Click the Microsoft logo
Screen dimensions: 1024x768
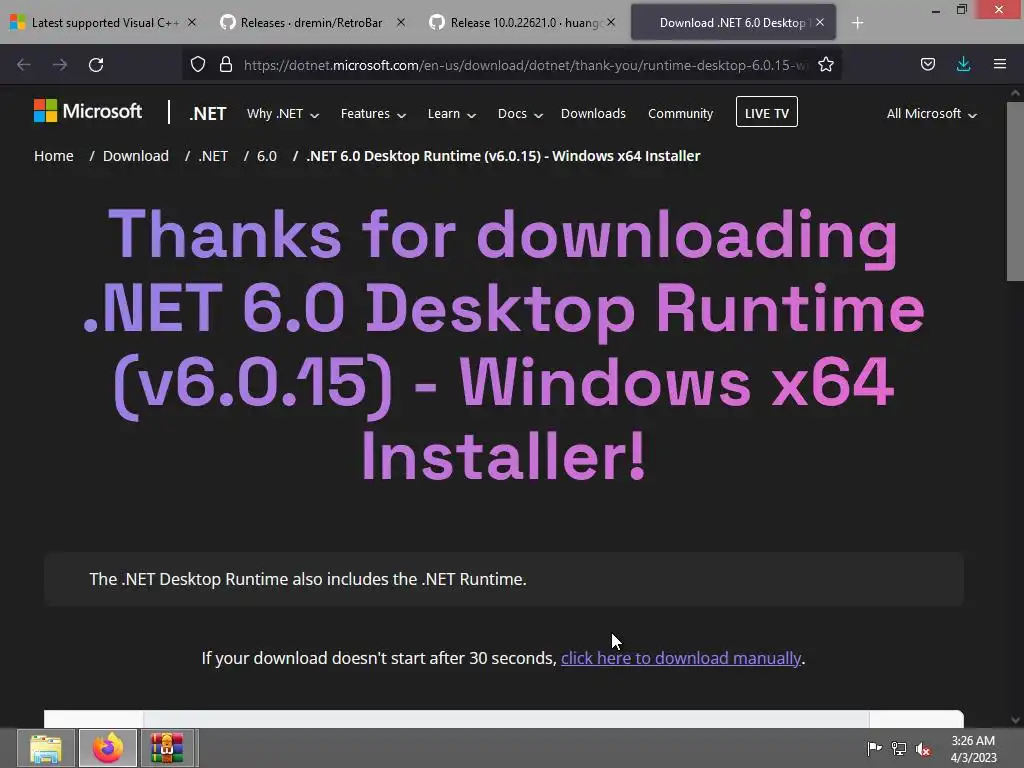[x=88, y=111]
